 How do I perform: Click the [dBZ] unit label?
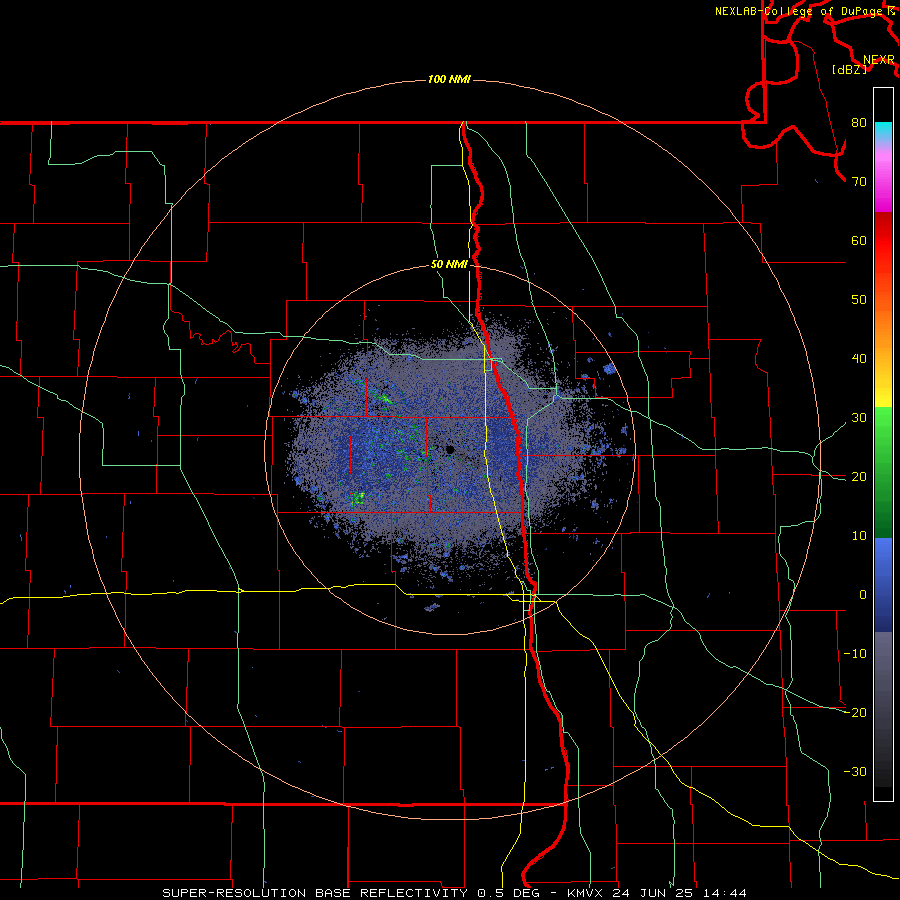pos(849,70)
